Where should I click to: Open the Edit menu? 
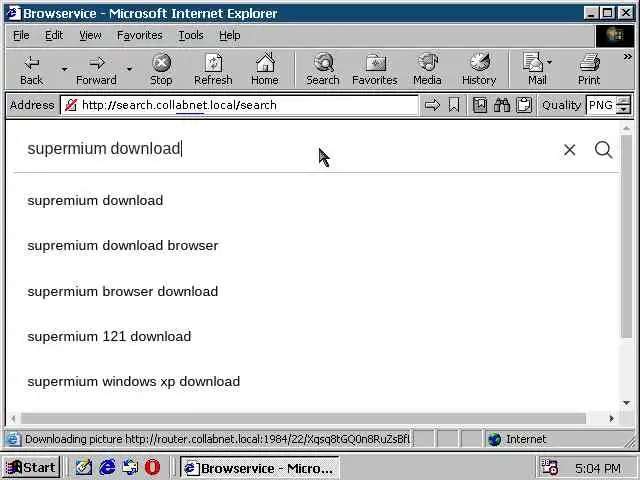[54, 36]
